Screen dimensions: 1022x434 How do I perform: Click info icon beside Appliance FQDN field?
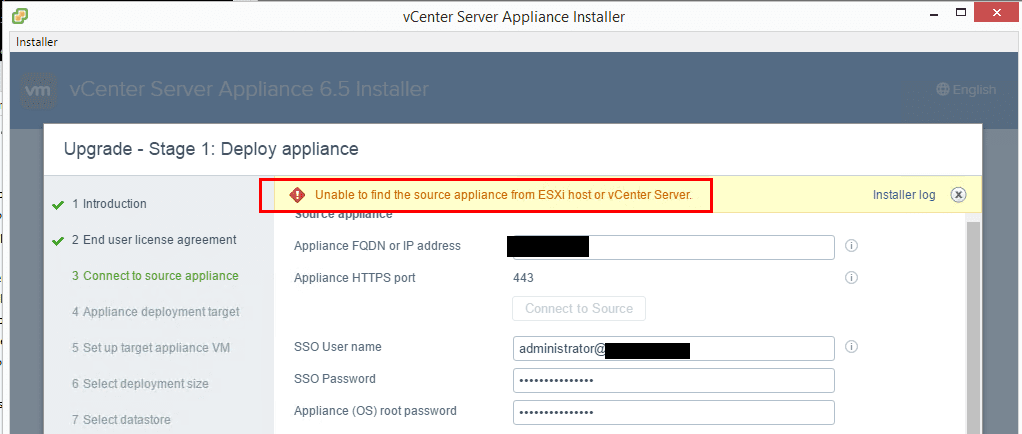pos(852,246)
